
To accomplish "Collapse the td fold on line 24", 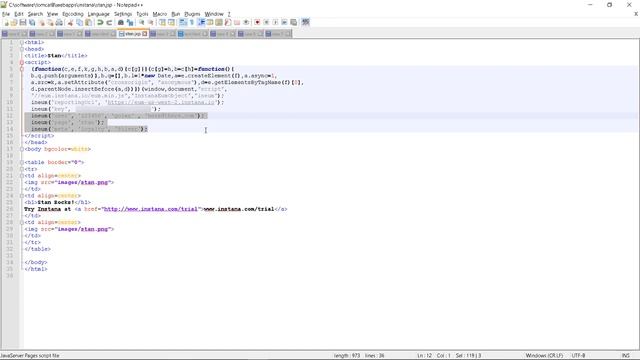I will (22, 196).
